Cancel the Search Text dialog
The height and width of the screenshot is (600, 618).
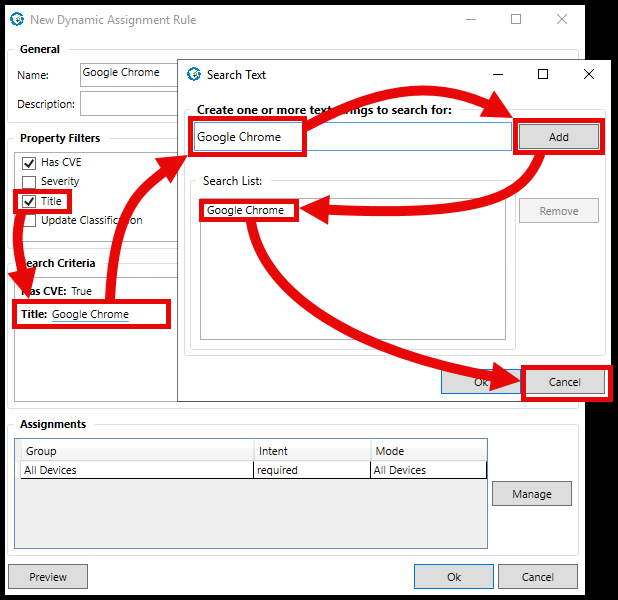564,382
